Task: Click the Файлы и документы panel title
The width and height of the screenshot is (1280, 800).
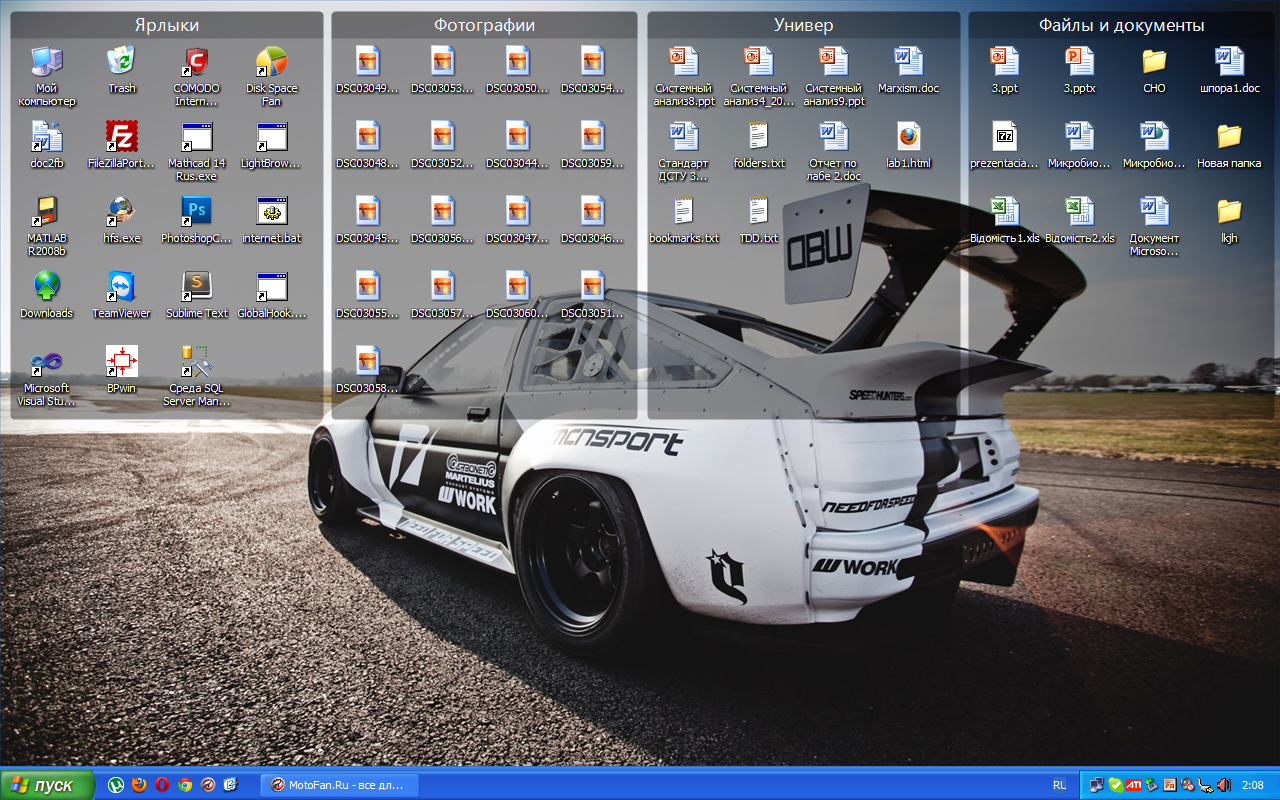Action: point(1121,25)
